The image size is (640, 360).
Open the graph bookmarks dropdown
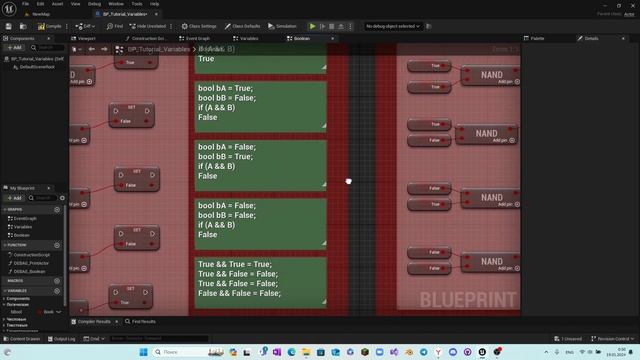[x=76, y=49]
